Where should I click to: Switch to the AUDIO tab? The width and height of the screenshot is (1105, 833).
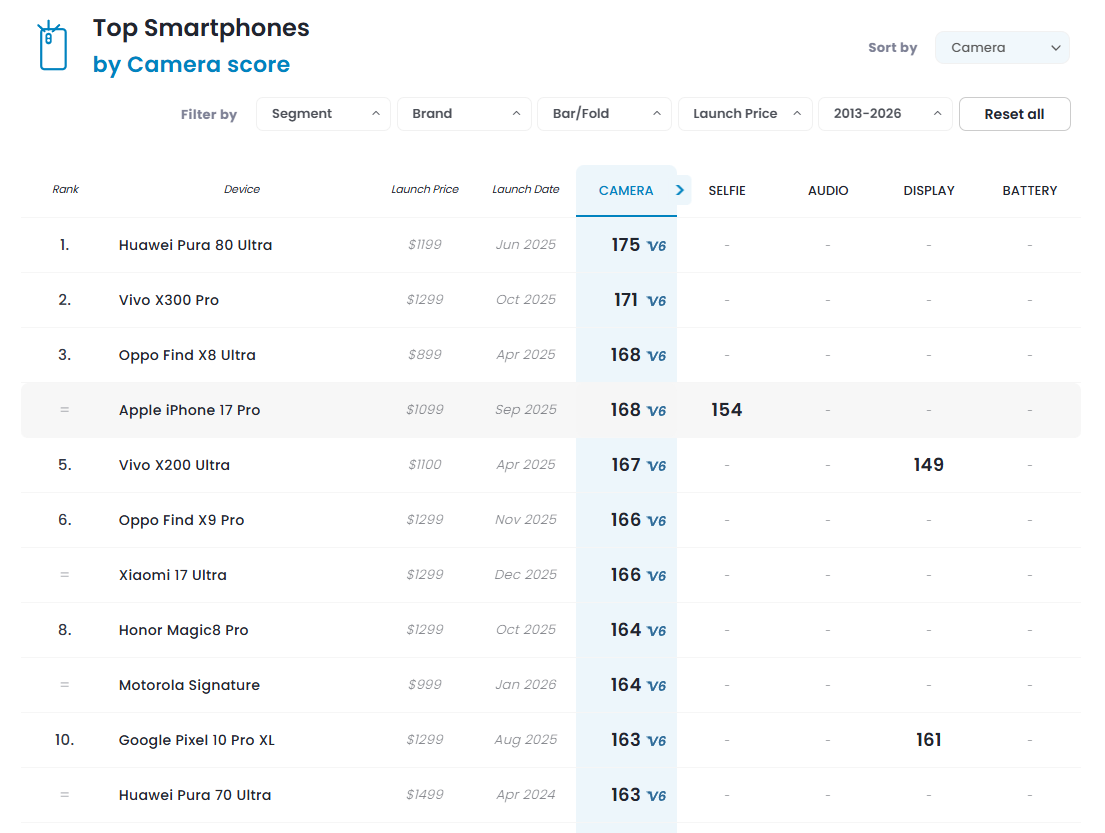click(x=828, y=190)
